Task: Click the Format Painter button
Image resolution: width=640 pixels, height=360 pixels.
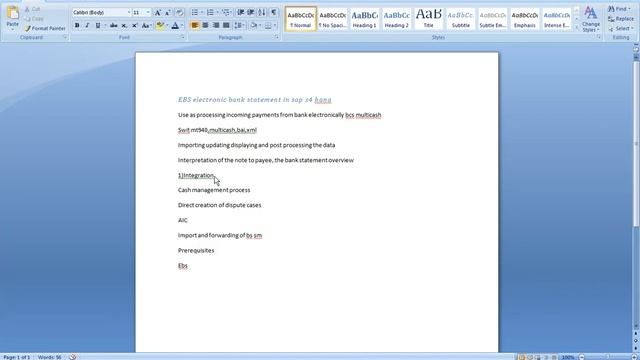Action: point(45,28)
